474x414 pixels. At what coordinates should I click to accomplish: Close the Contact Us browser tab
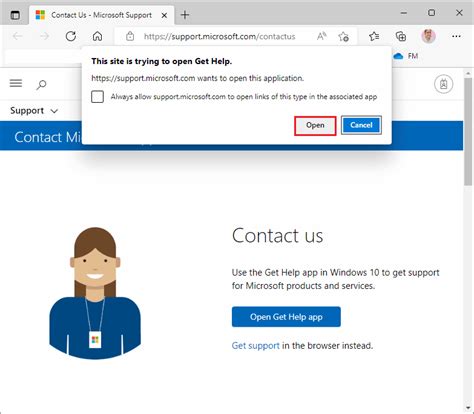164,15
